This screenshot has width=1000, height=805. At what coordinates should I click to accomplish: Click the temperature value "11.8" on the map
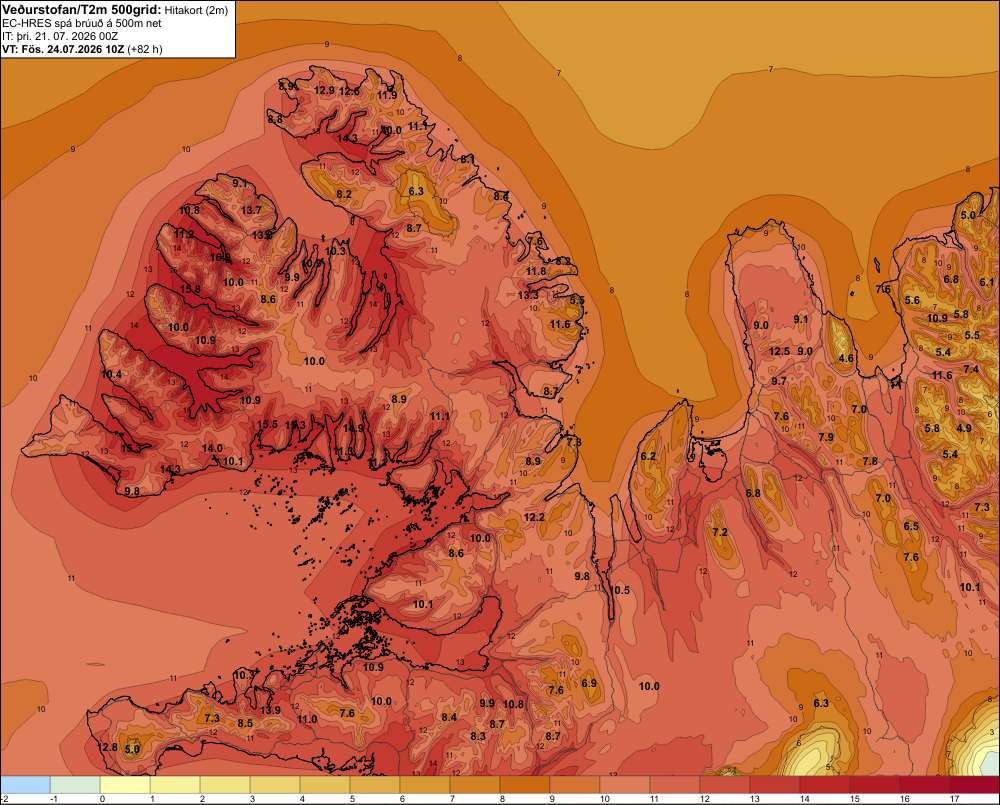pos(536,271)
